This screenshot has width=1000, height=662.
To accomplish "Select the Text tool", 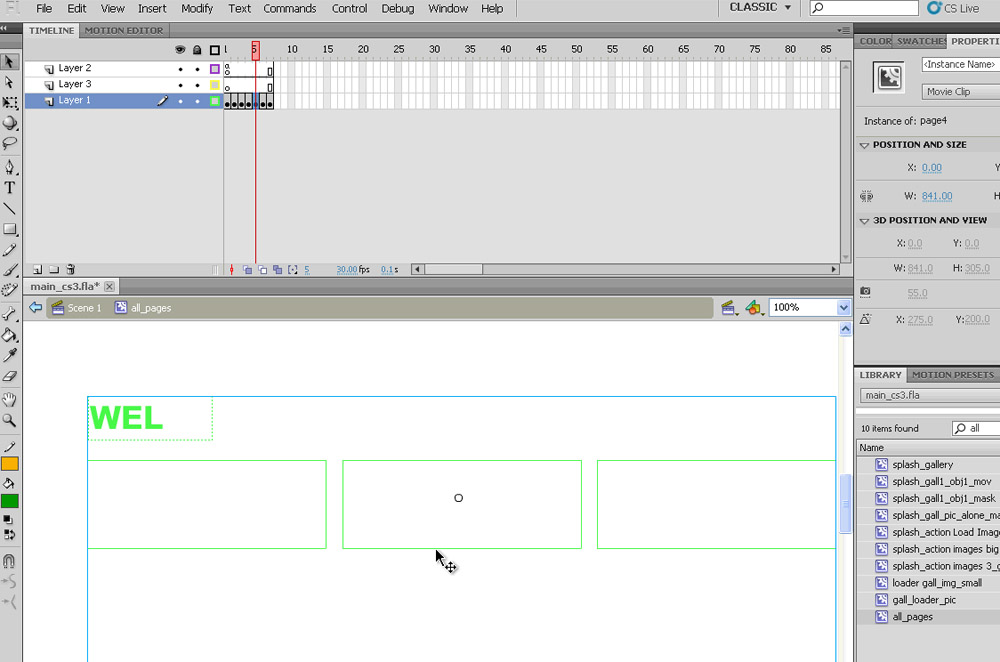I will [10, 187].
